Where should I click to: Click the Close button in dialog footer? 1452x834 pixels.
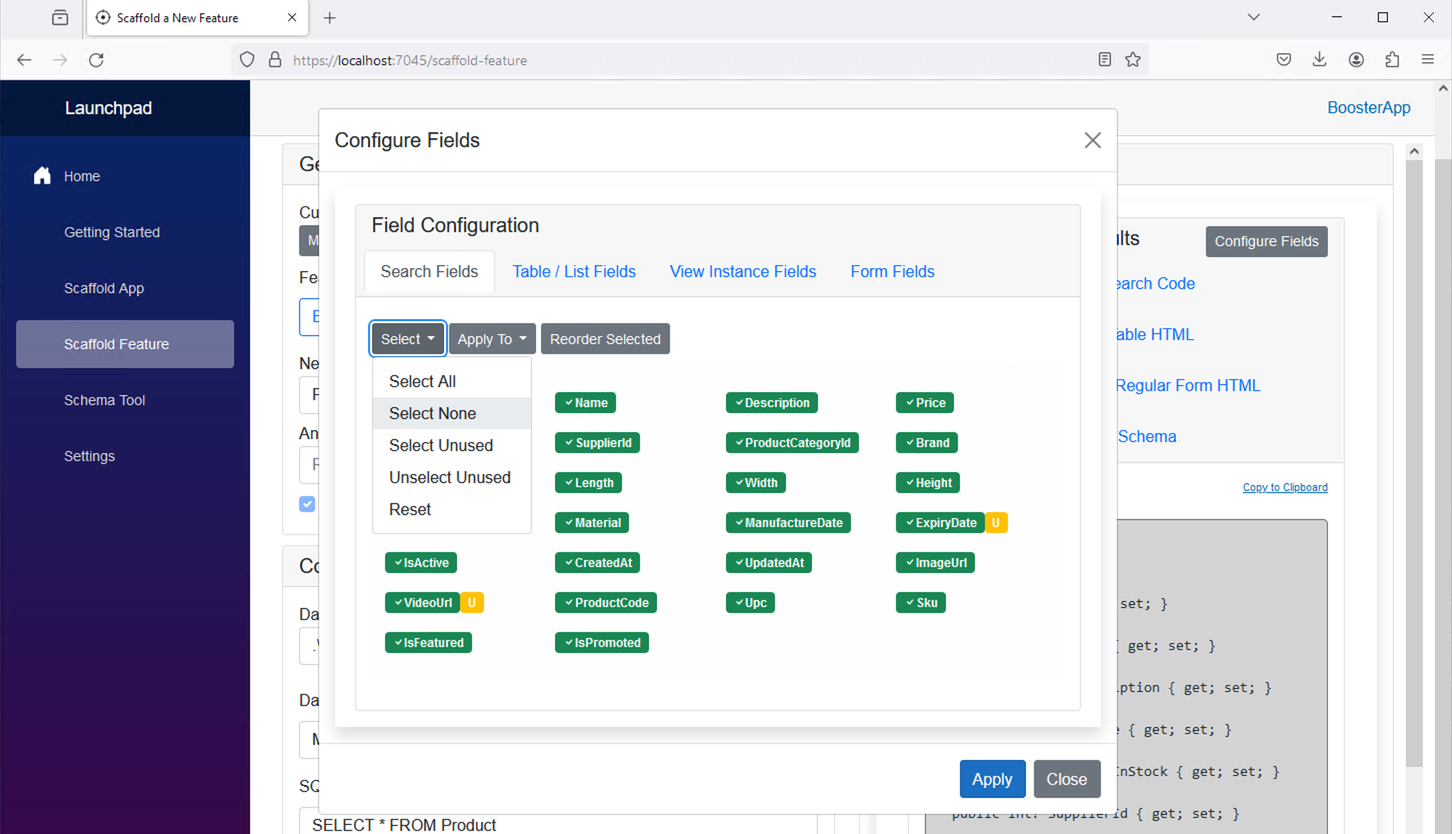1067,779
